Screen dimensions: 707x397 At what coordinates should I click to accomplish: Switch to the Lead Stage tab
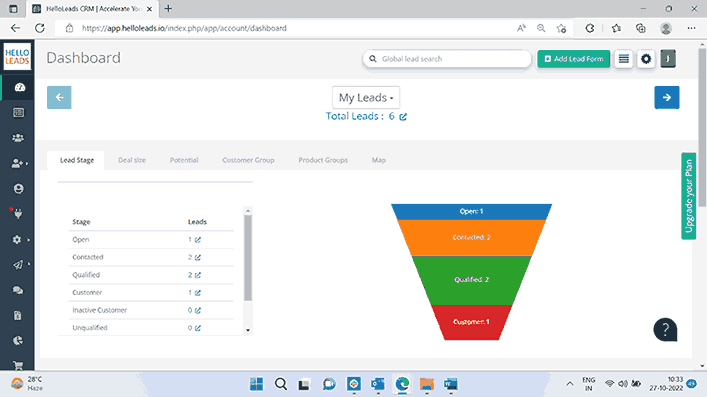77,160
